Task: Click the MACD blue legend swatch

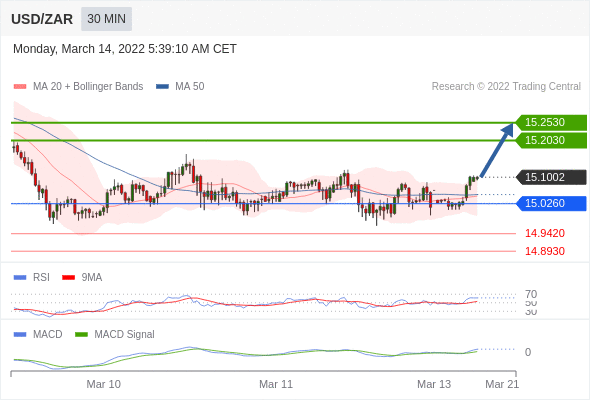Action: pyautogui.click(x=20, y=335)
